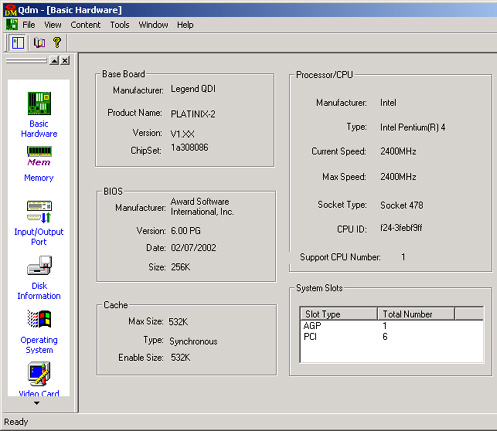
Task: Open the Operating System icon
Action: tap(39, 319)
